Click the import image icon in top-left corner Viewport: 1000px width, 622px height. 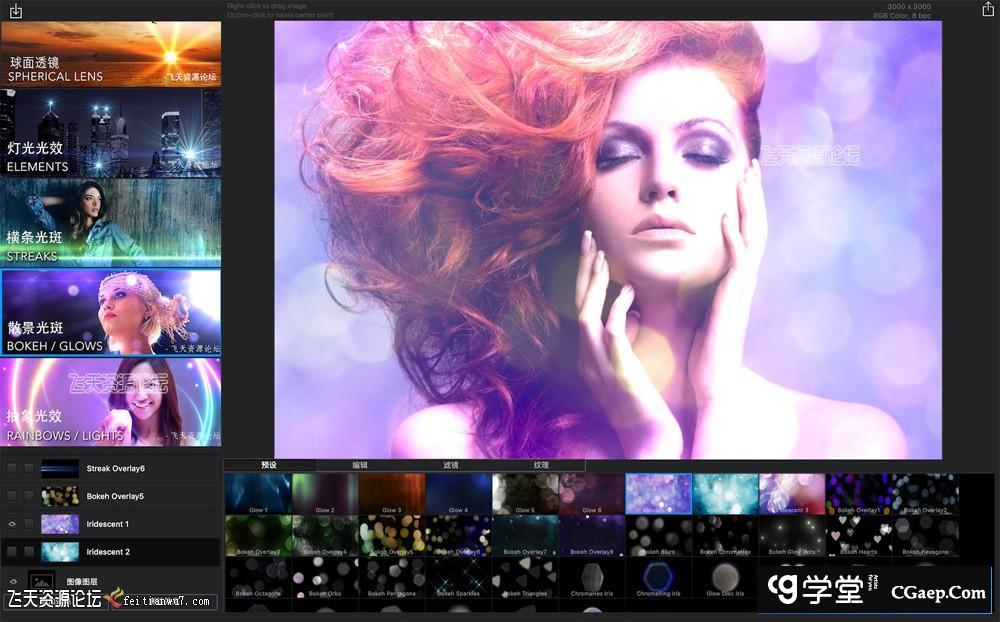tap(15, 11)
